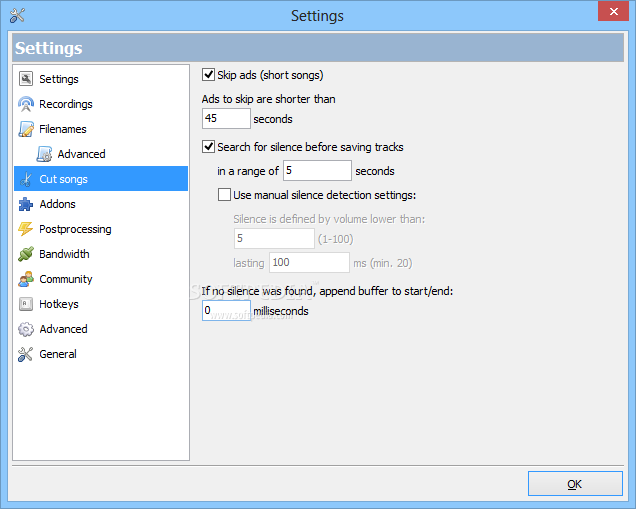The image size is (636, 509).
Task: Click the Hotkeys icon in sidebar
Action: 26,304
